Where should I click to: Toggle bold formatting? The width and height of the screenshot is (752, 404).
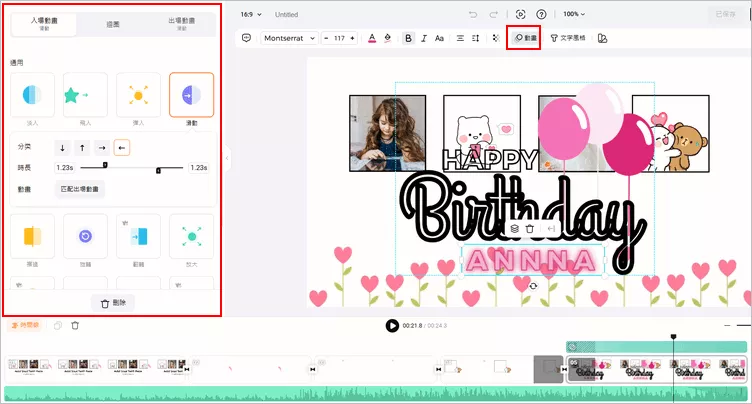click(x=408, y=38)
